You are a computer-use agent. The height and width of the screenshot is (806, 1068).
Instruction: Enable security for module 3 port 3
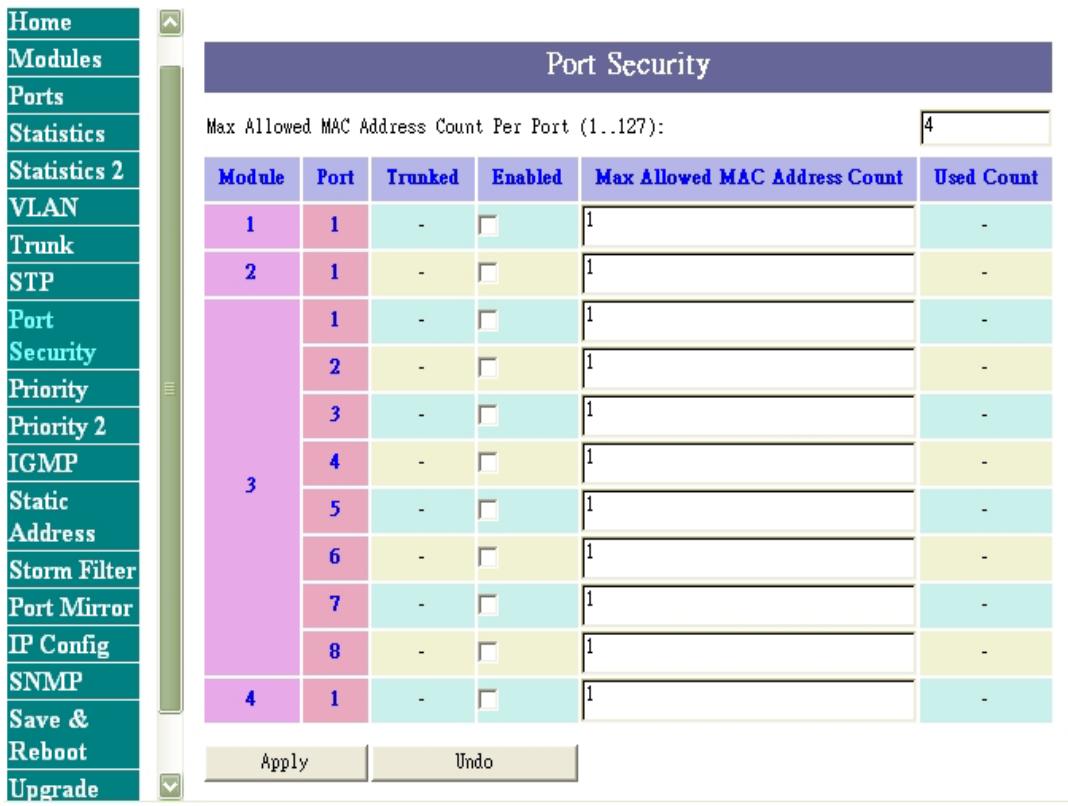tap(488, 415)
